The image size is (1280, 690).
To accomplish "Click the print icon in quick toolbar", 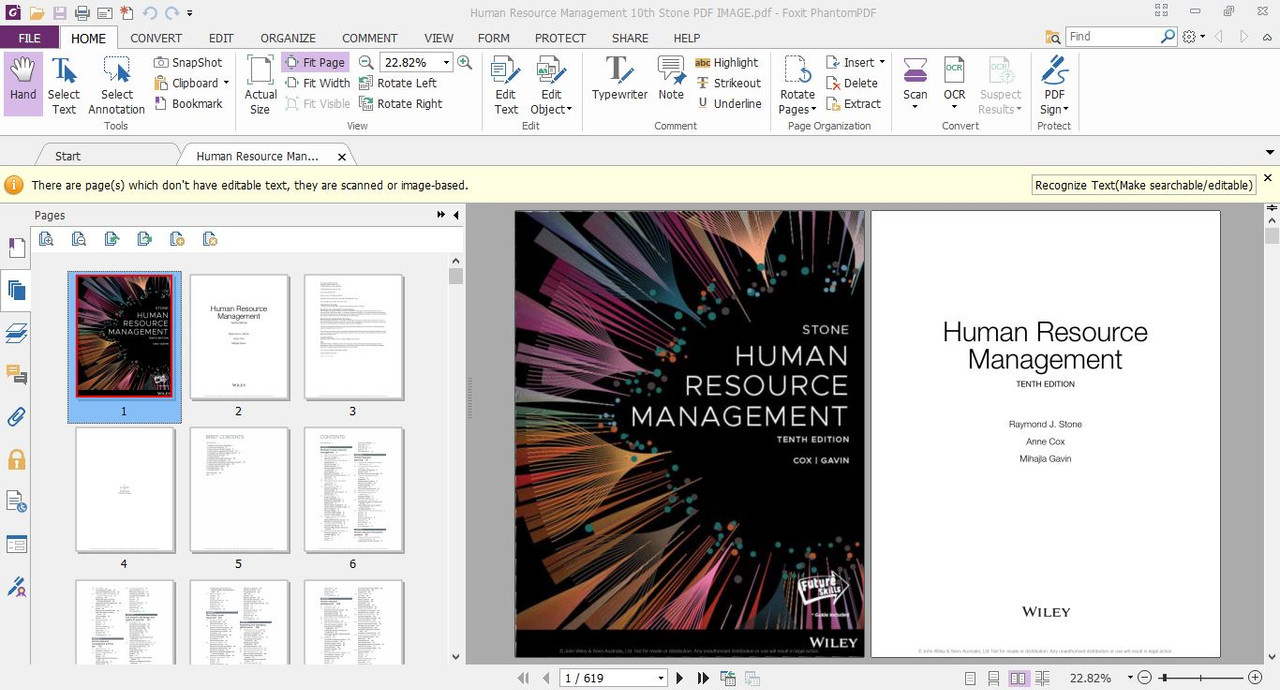I will click(82, 13).
